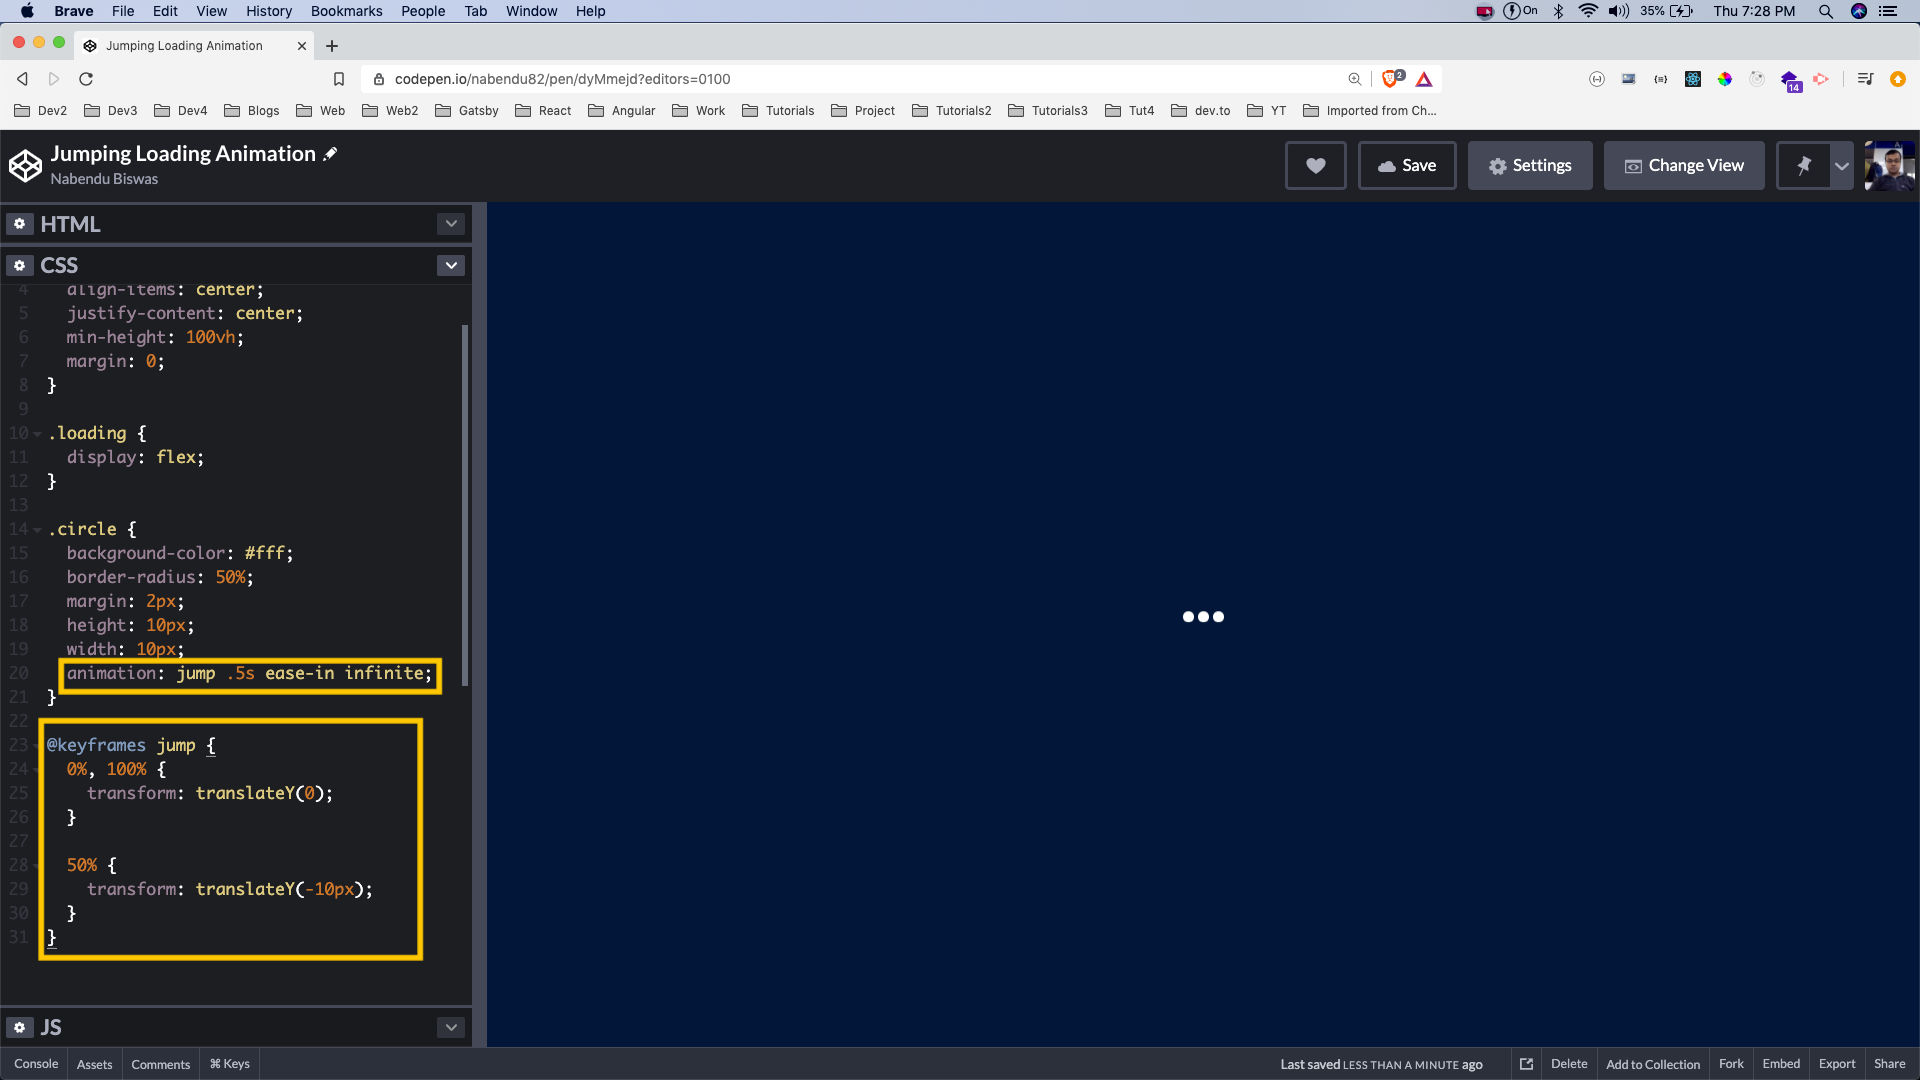
Task: Toggle the Console panel
Action: tap(36, 1064)
